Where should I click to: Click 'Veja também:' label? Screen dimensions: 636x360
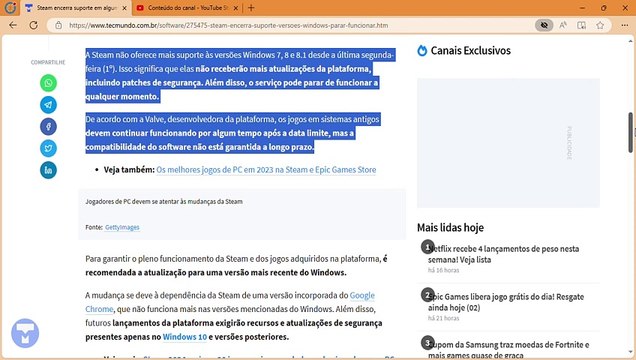tap(129, 169)
